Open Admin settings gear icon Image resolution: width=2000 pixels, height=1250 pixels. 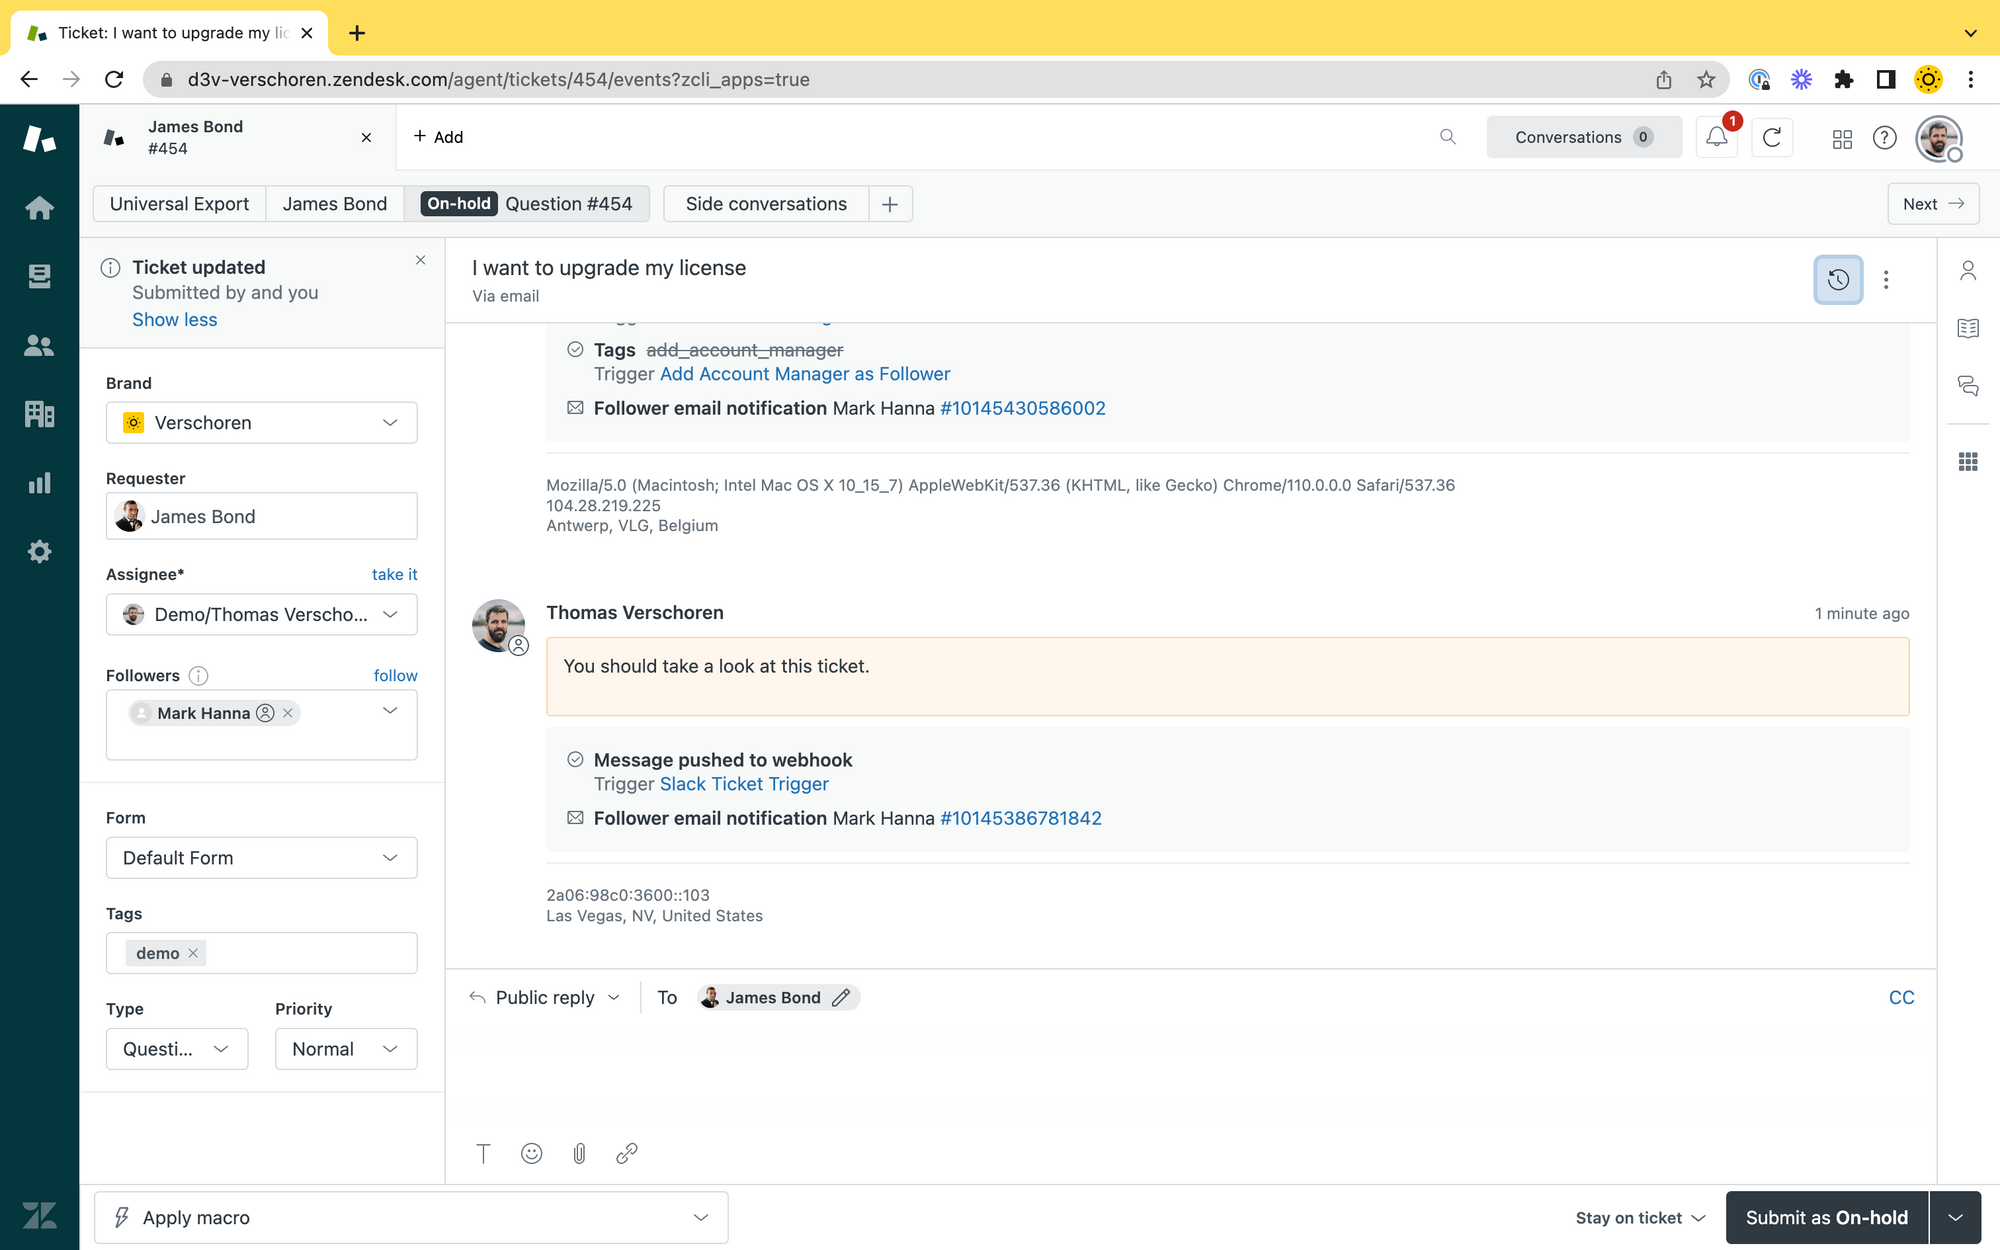(x=39, y=552)
